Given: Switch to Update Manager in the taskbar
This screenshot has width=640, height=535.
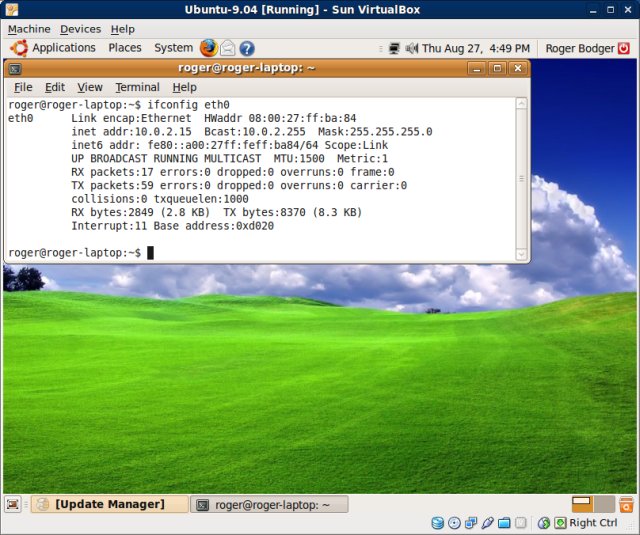Looking at the screenshot, I should [110, 504].
